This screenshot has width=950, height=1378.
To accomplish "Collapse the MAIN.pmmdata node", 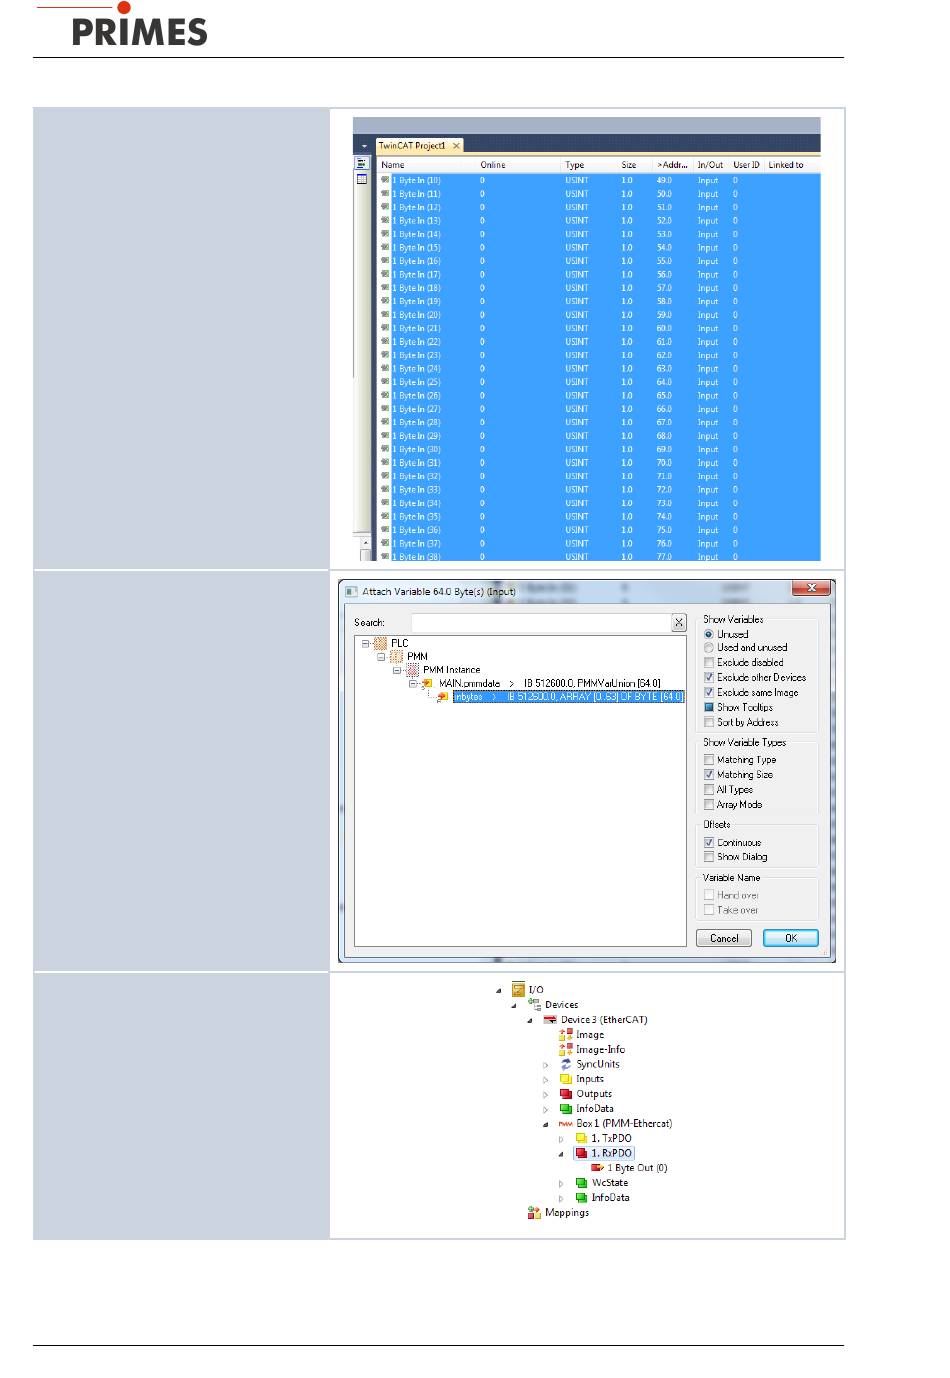I will click(412, 683).
